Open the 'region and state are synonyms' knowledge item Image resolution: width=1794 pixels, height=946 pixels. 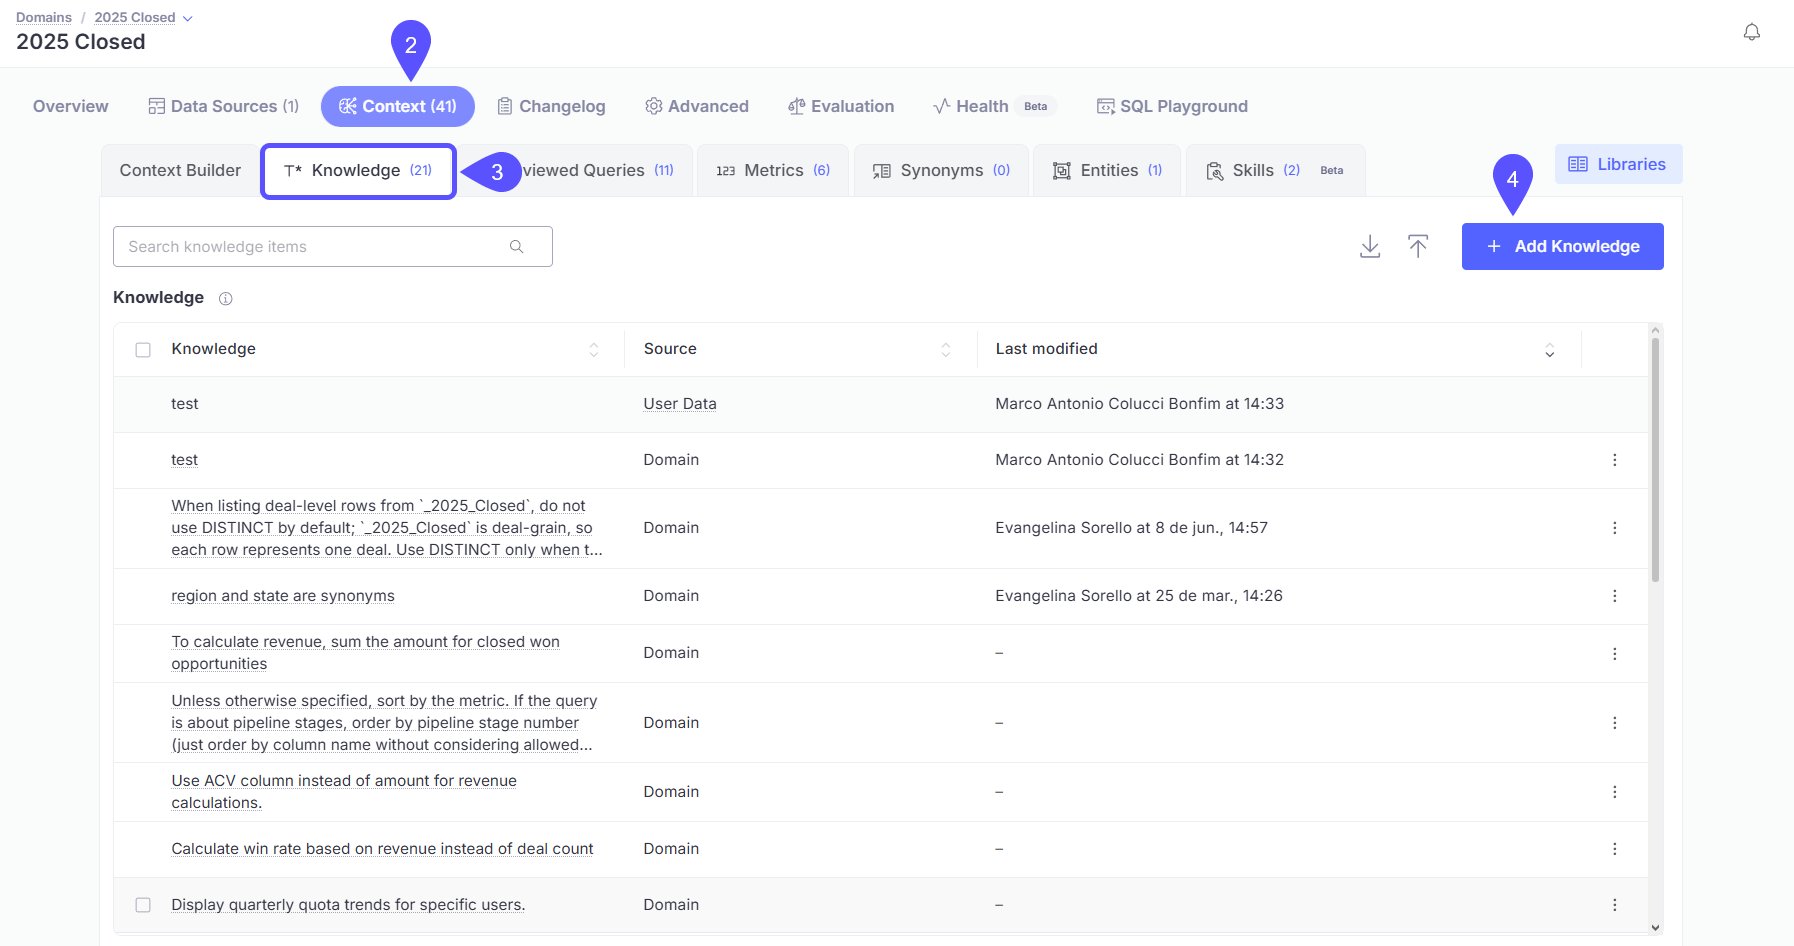coord(283,596)
